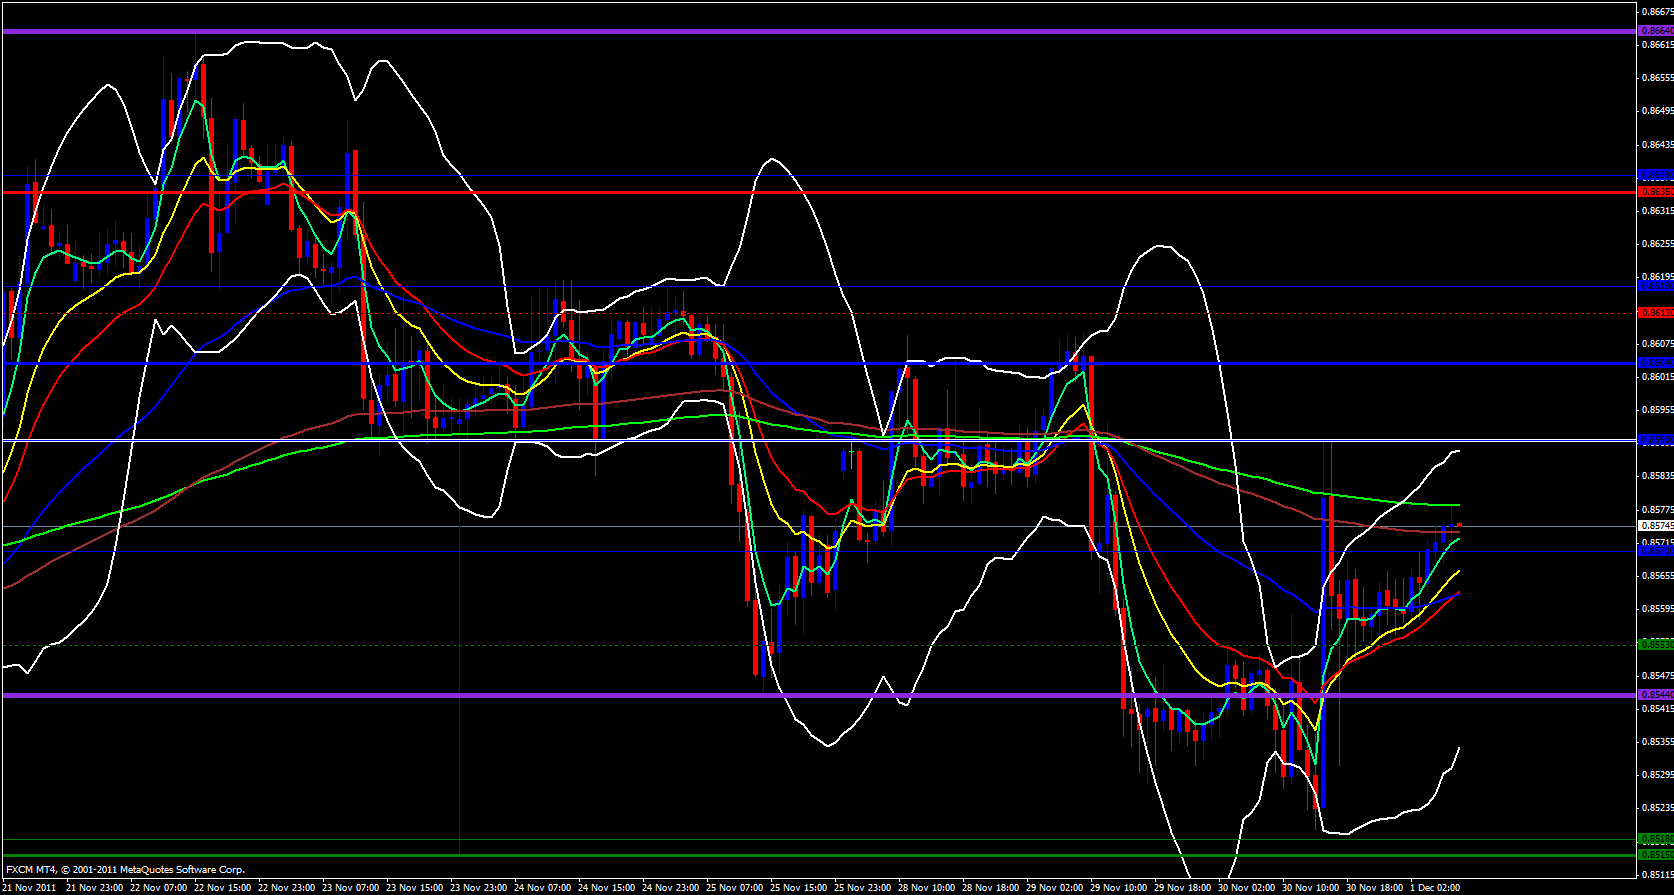Click the 21 Nov 2011 time axis label

click(30, 887)
